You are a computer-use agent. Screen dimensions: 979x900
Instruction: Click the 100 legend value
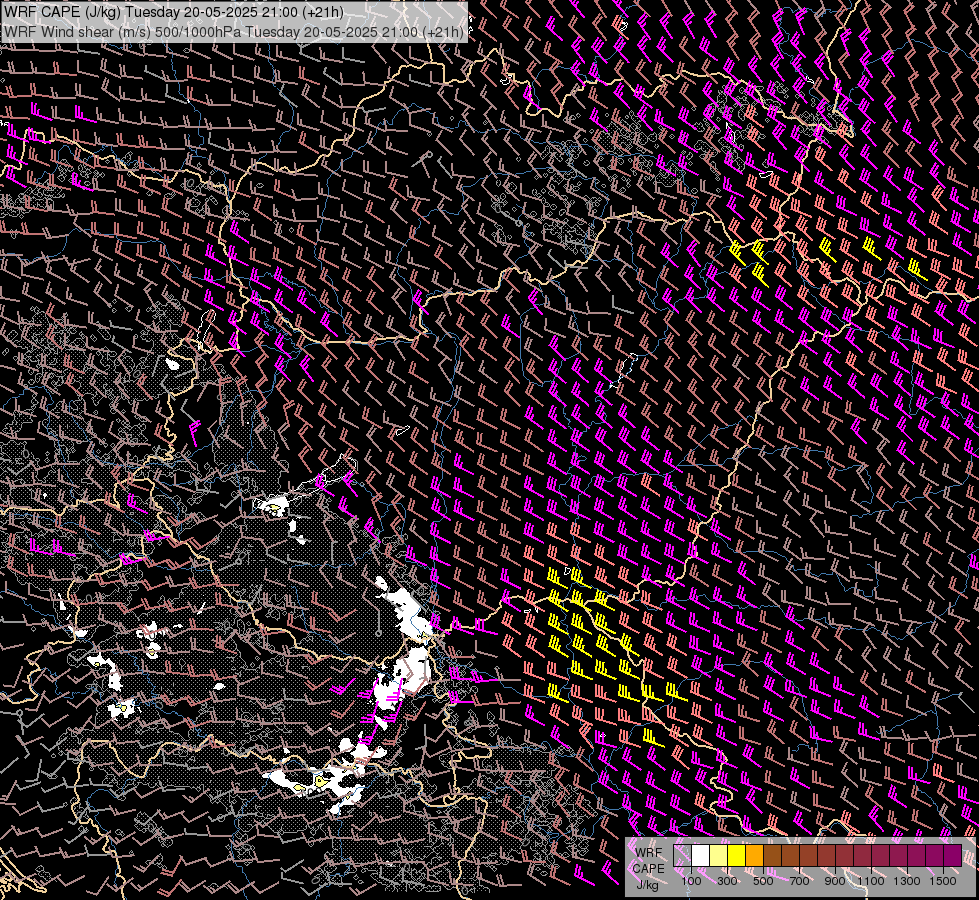(691, 881)
